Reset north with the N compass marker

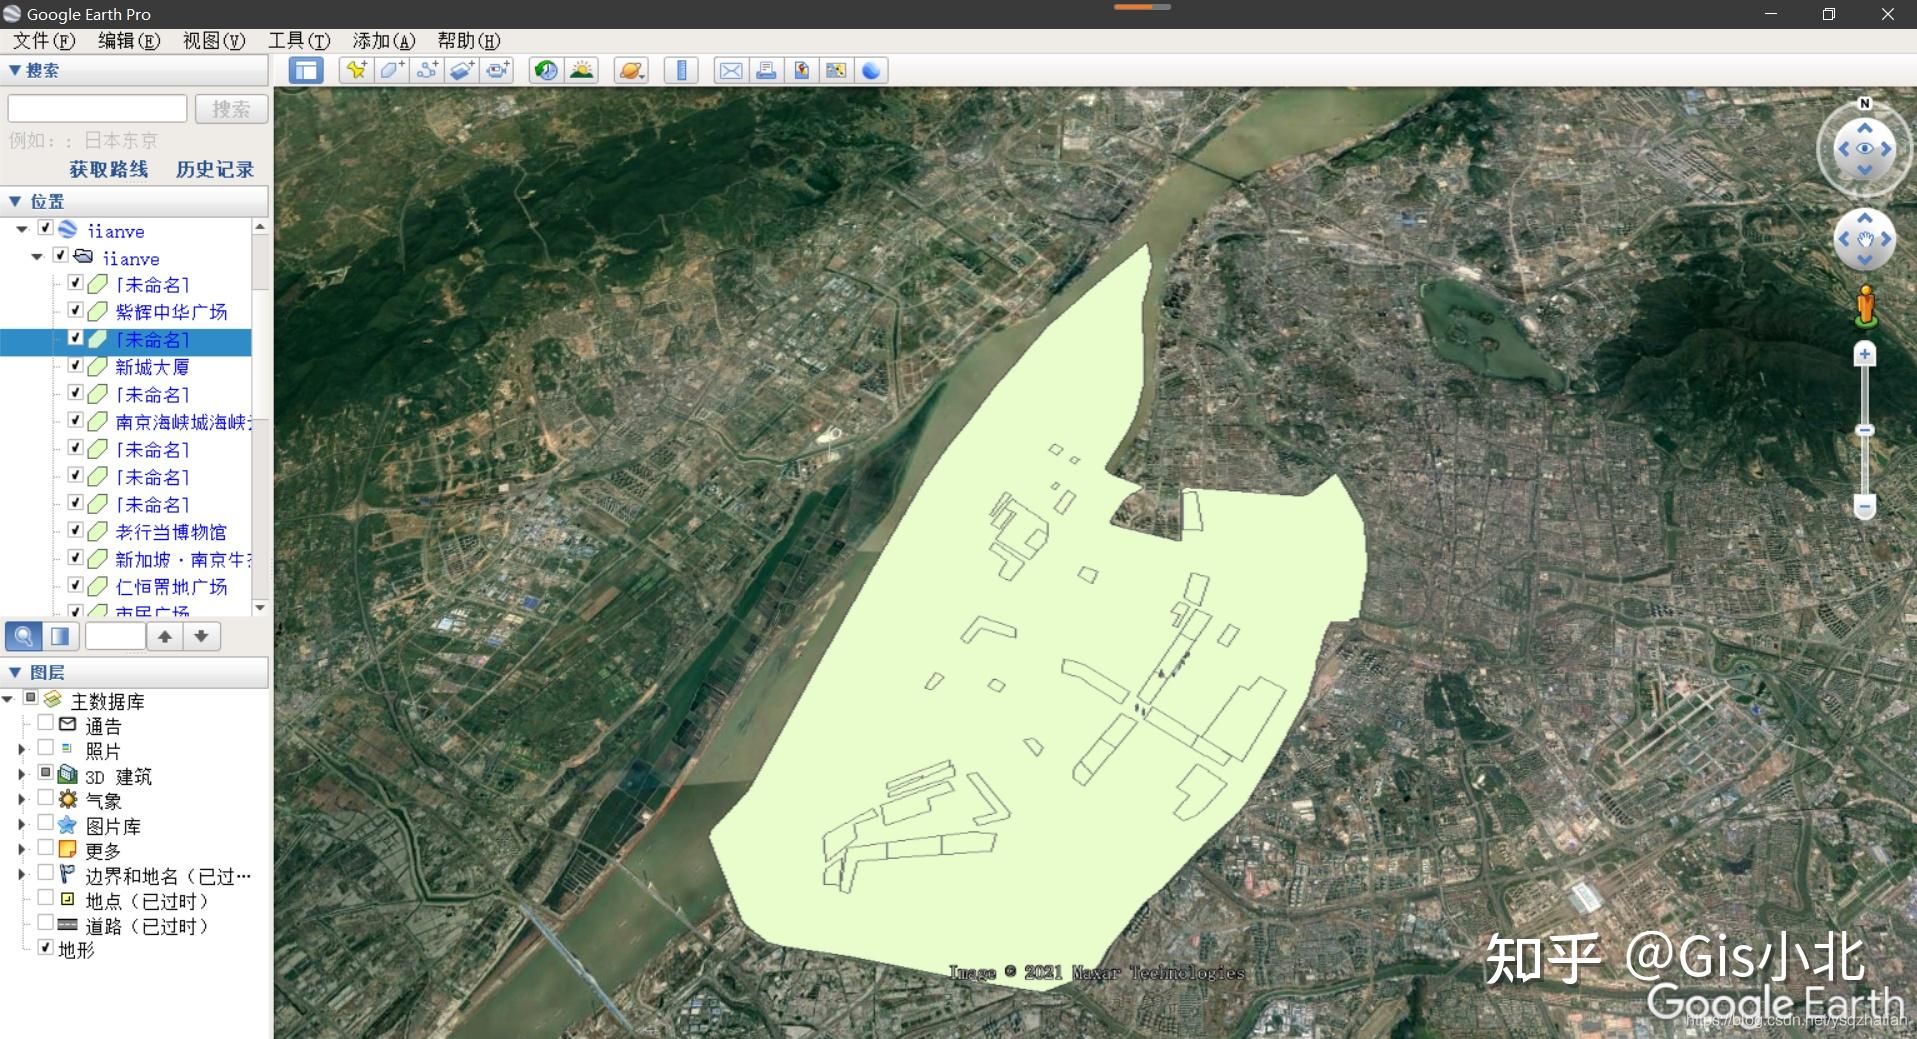tap(1865, 104)
